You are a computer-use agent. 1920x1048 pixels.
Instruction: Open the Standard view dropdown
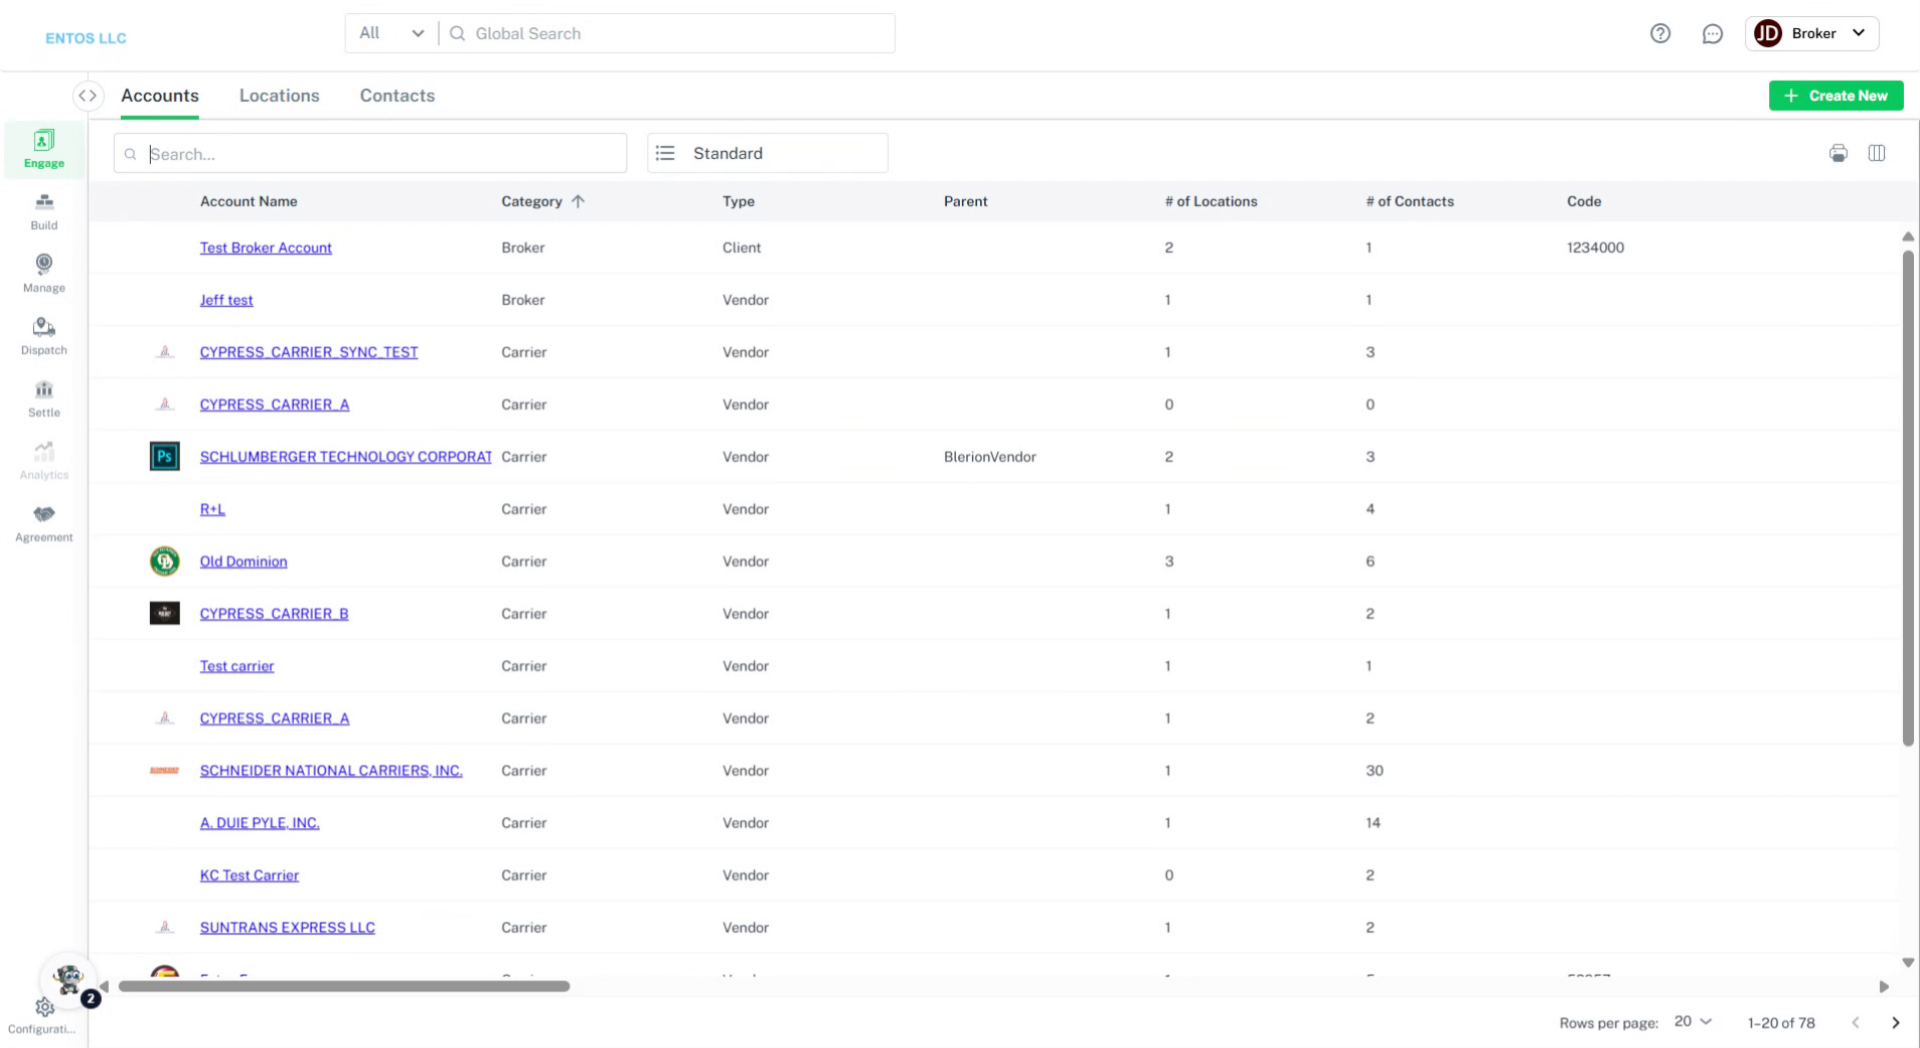click(x=767, y=153)
